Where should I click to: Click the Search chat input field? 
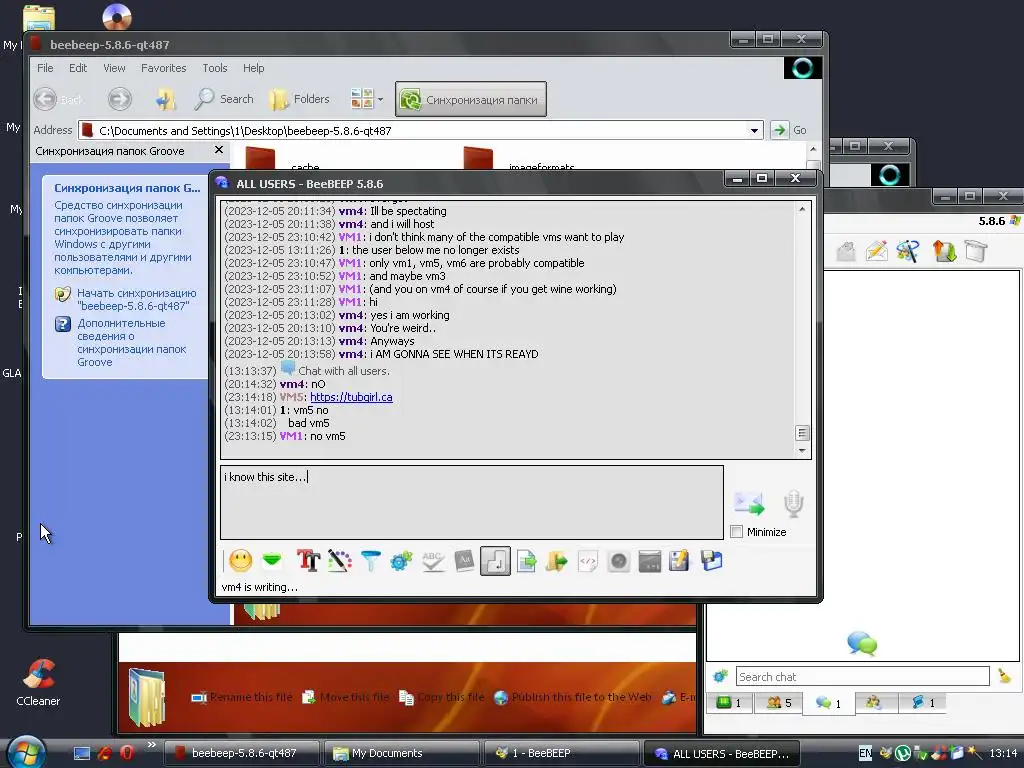point(862,677)
